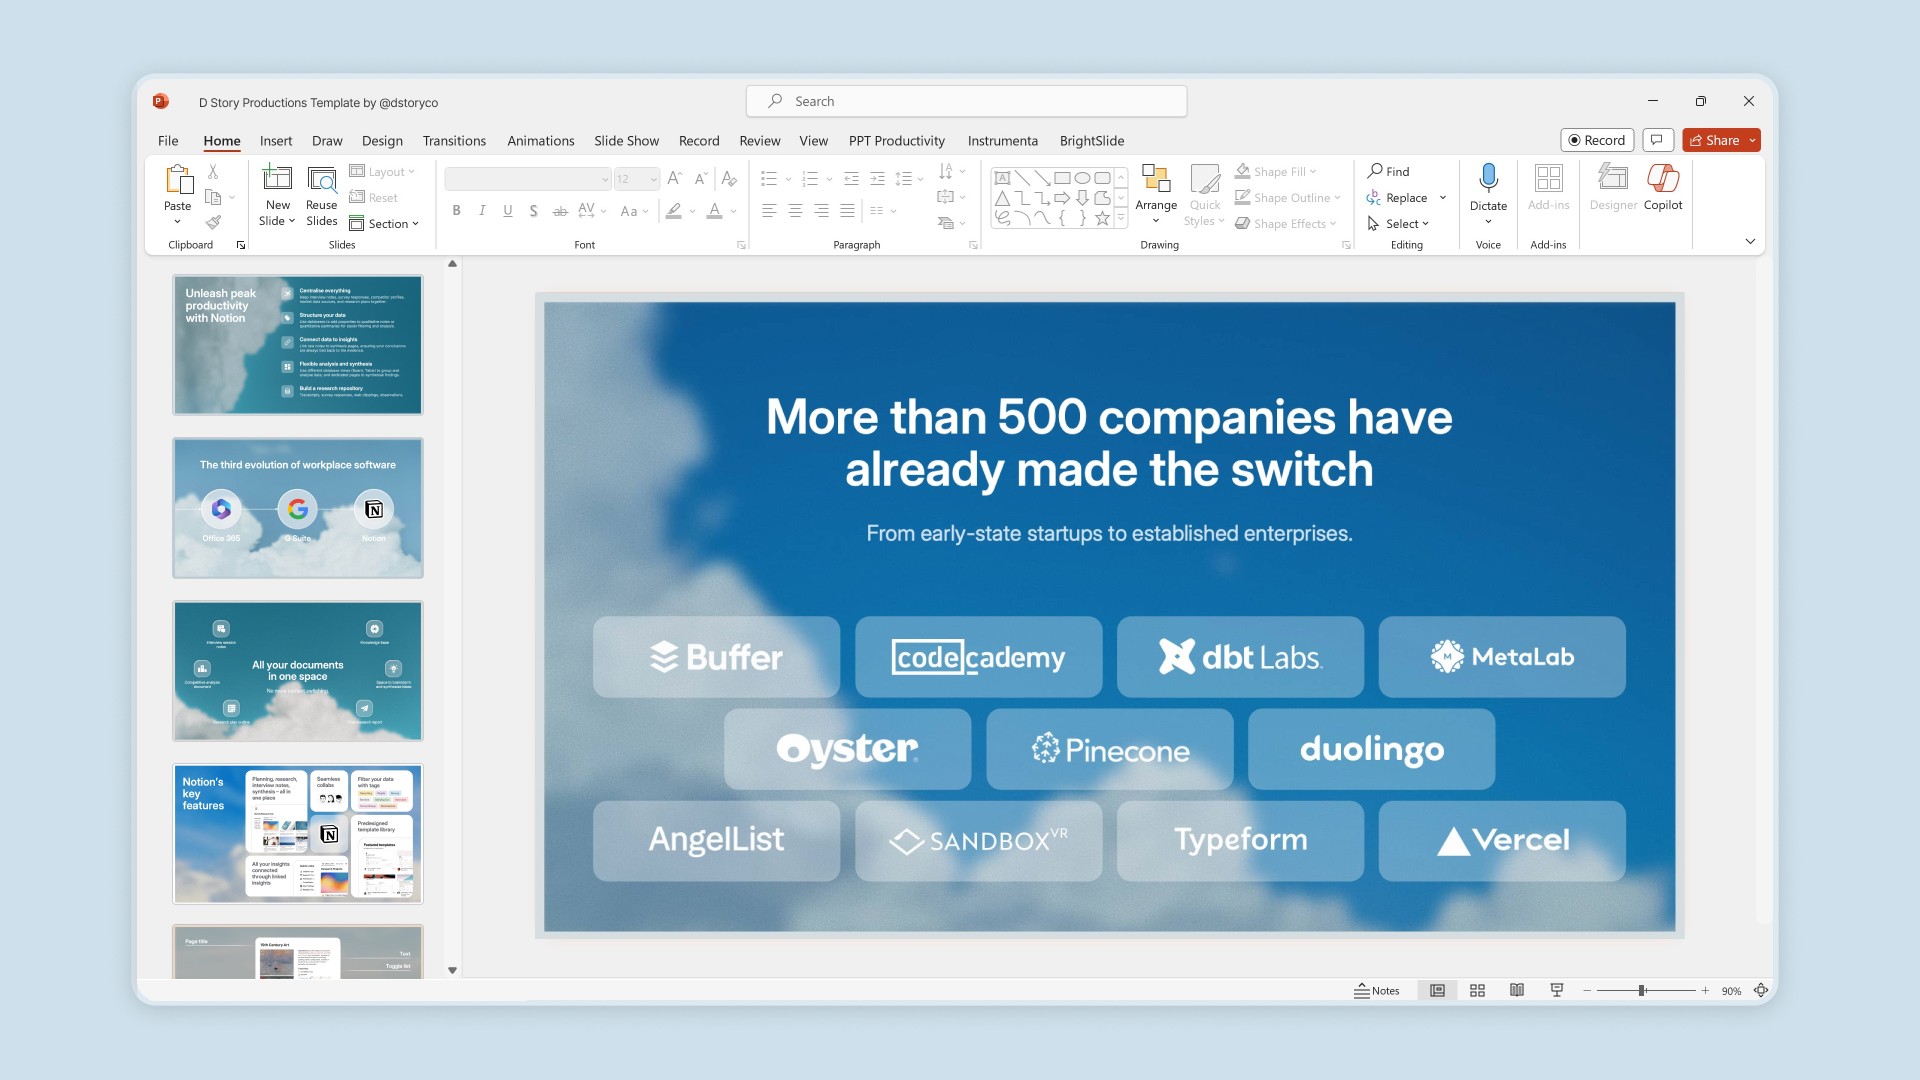This screenshot has height=1080, width=1920.
Task: Click the Reuse Slides icon
Action: click(321, 180)
